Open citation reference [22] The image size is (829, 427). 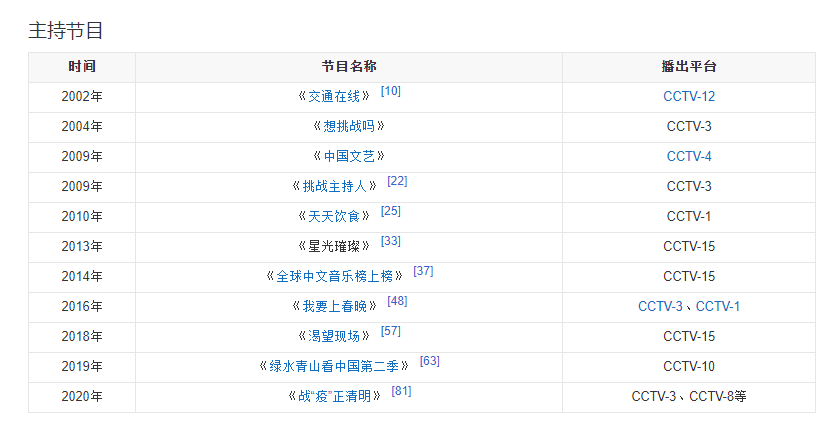[x=397, y=181]
